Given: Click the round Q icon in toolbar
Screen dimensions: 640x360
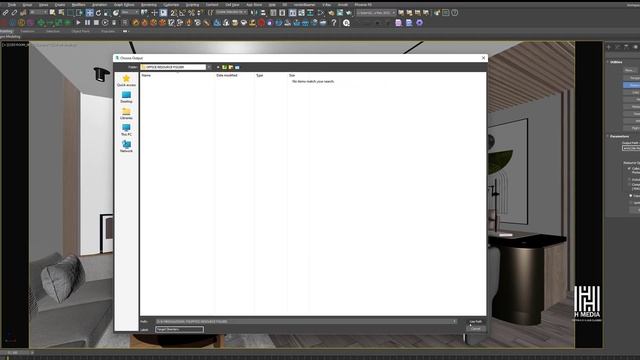Looking at the screenshot, I should click(346, 23).
